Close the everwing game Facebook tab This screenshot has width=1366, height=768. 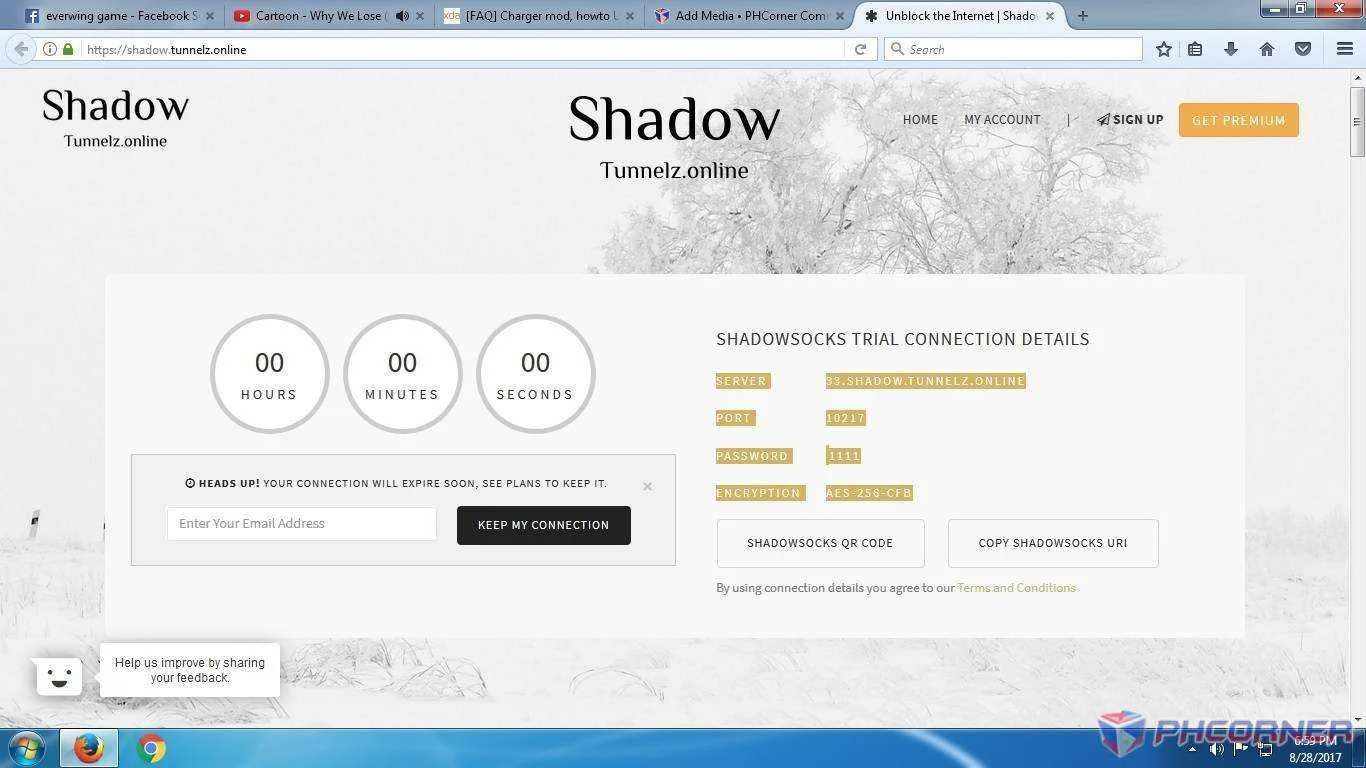point(209,16)
